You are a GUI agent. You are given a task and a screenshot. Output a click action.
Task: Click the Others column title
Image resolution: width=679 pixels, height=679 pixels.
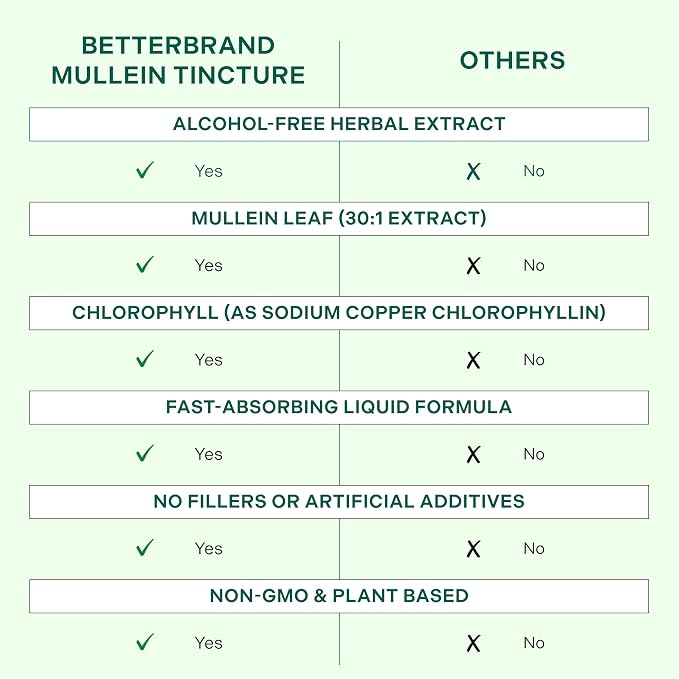[x=513, y=60]
